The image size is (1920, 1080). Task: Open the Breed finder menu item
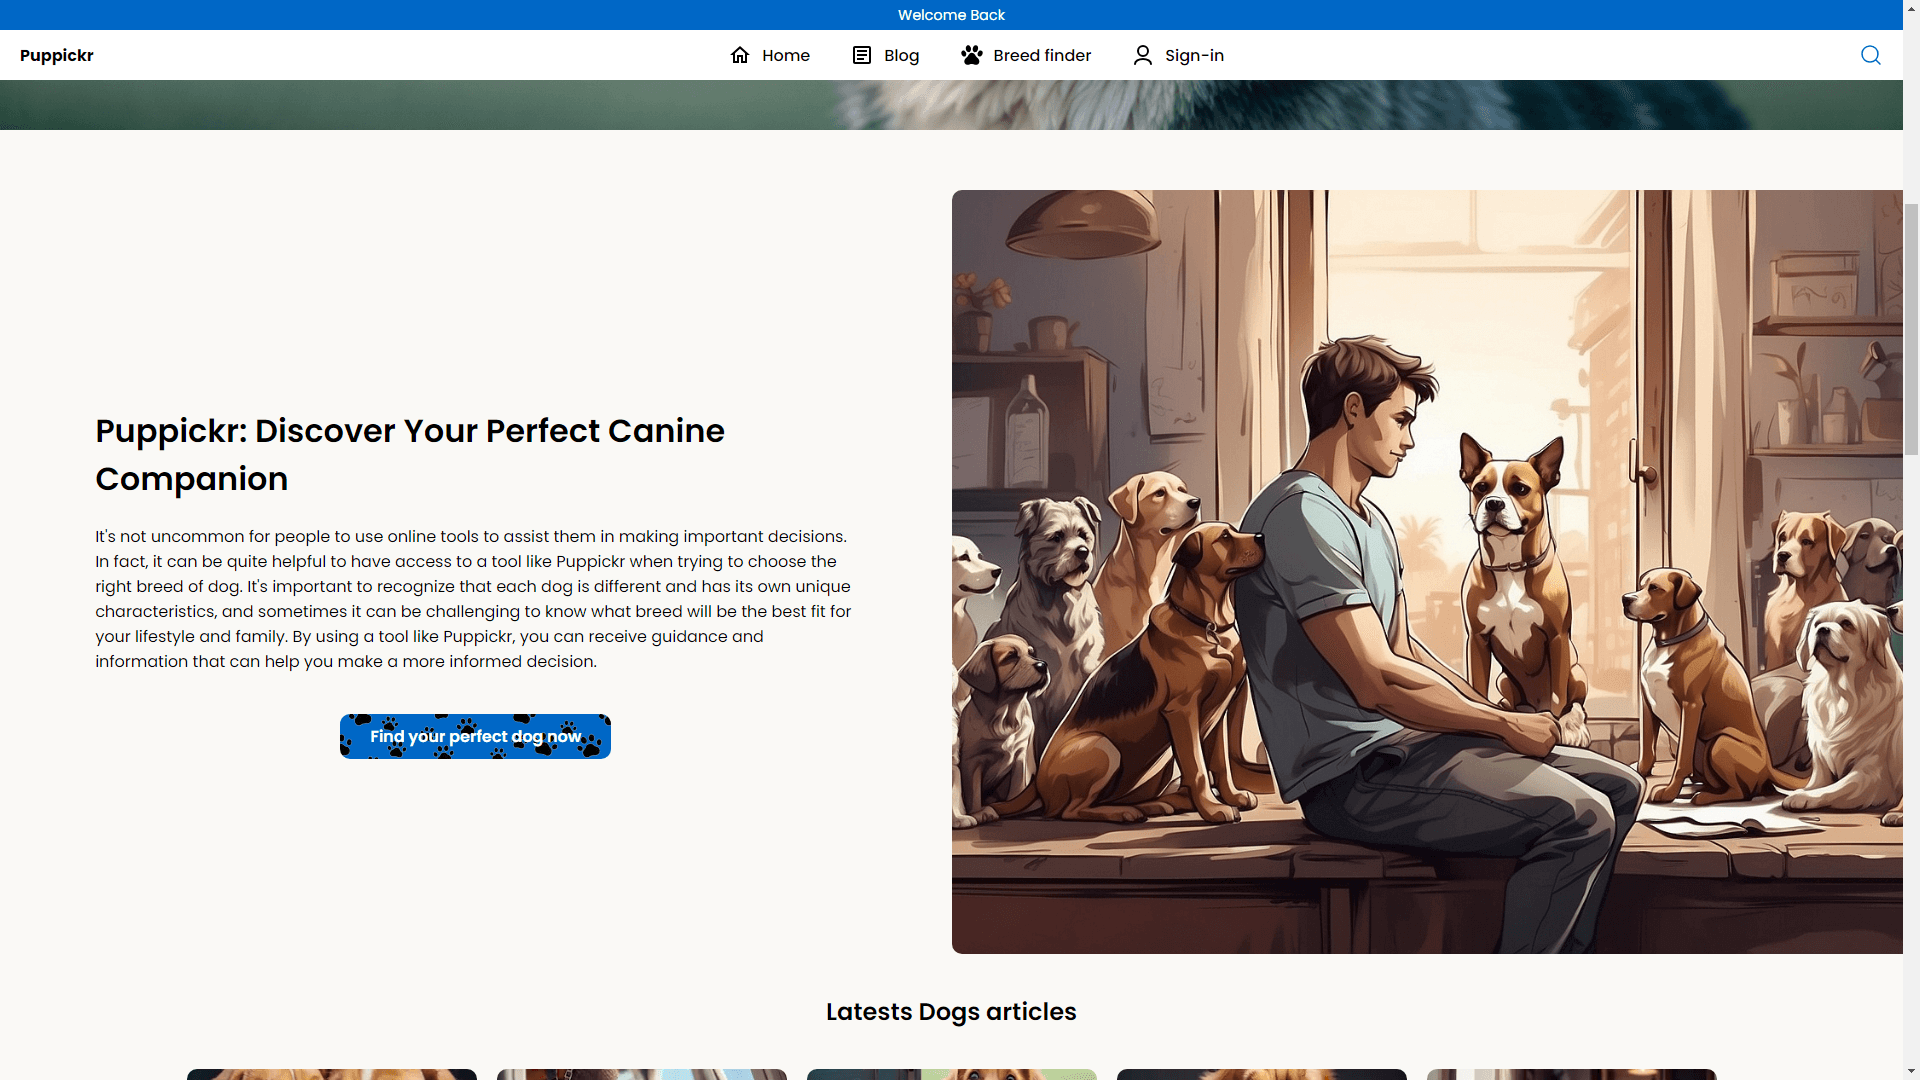click(1026, 55)
